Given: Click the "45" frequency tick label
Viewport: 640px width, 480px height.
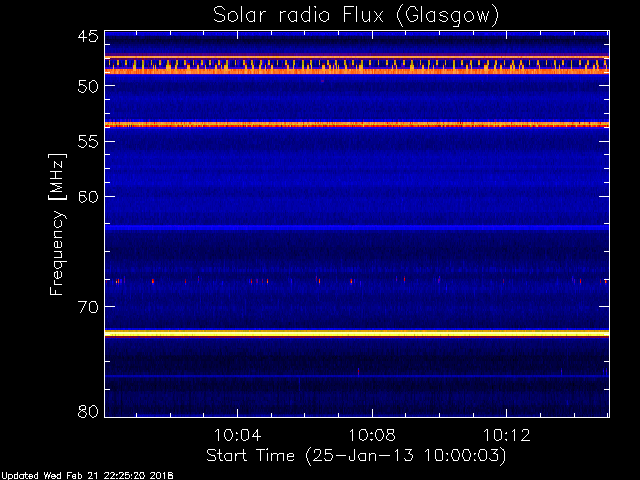Looking at the screenshot, I should pos(88,36).
